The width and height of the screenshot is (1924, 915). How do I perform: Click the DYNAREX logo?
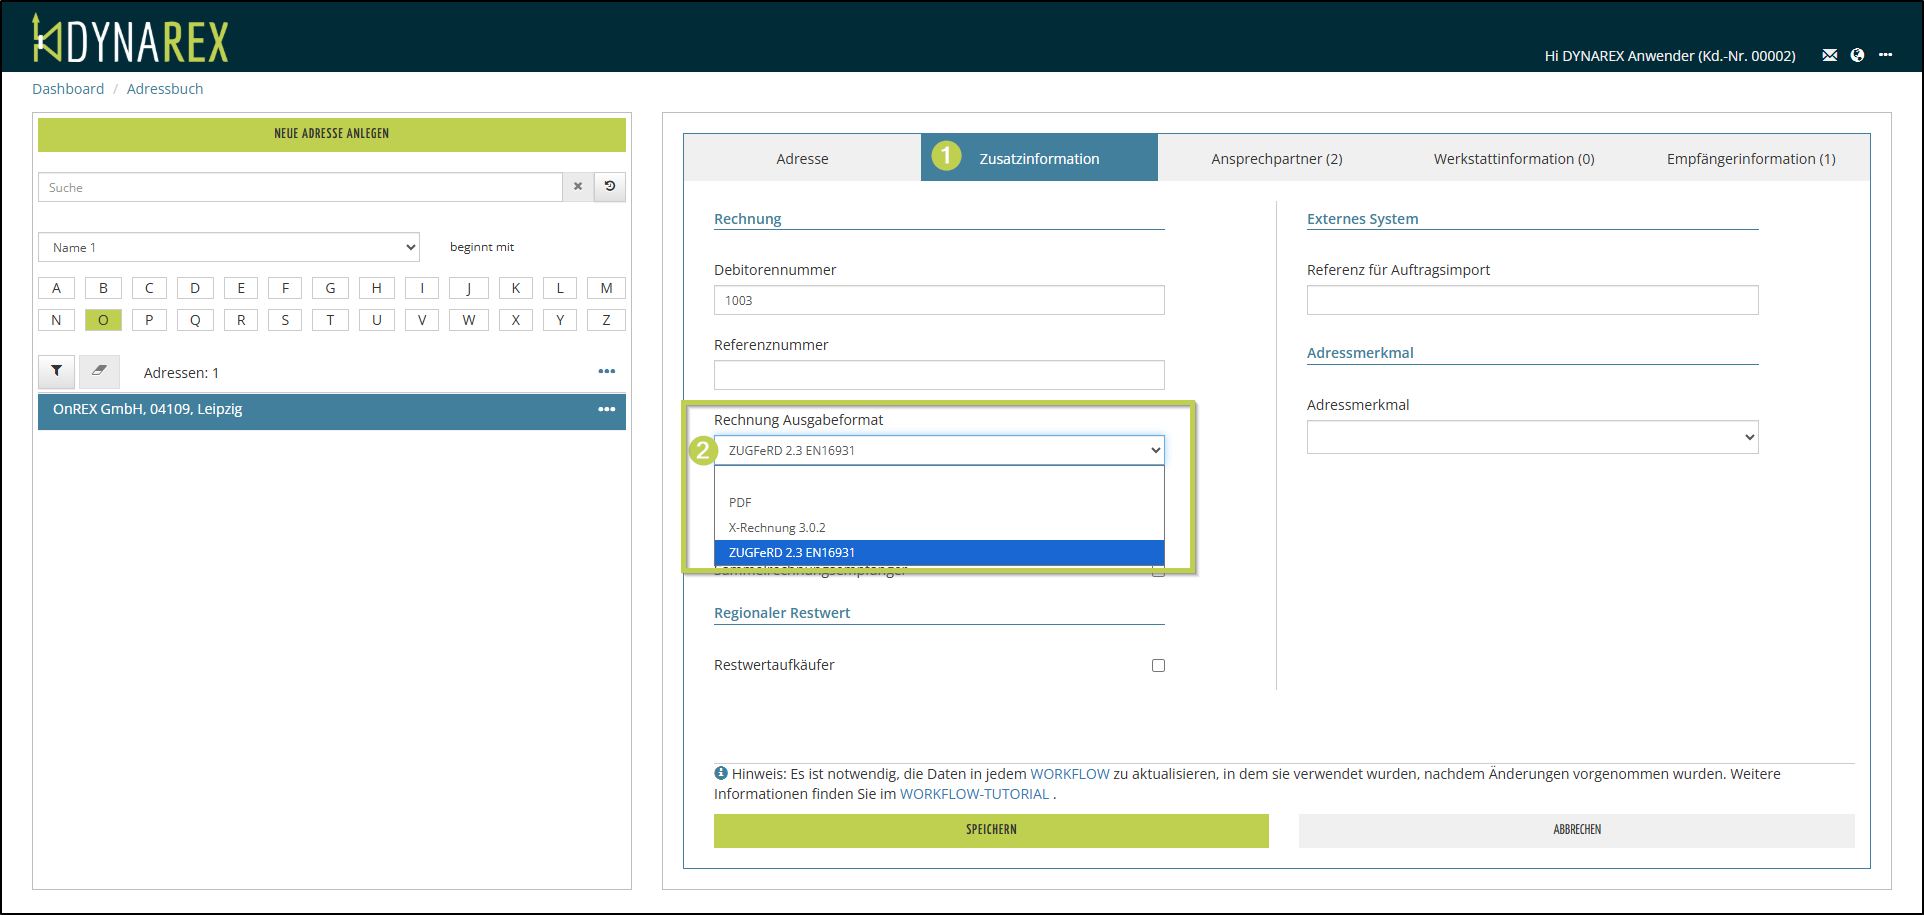click(x=131, y=40)
